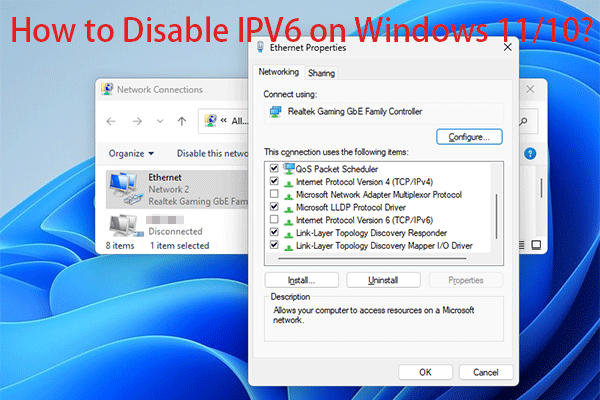Go back in Network Connections window
The width and height of the screenshot is (600, 400).
tap(111, 121)
